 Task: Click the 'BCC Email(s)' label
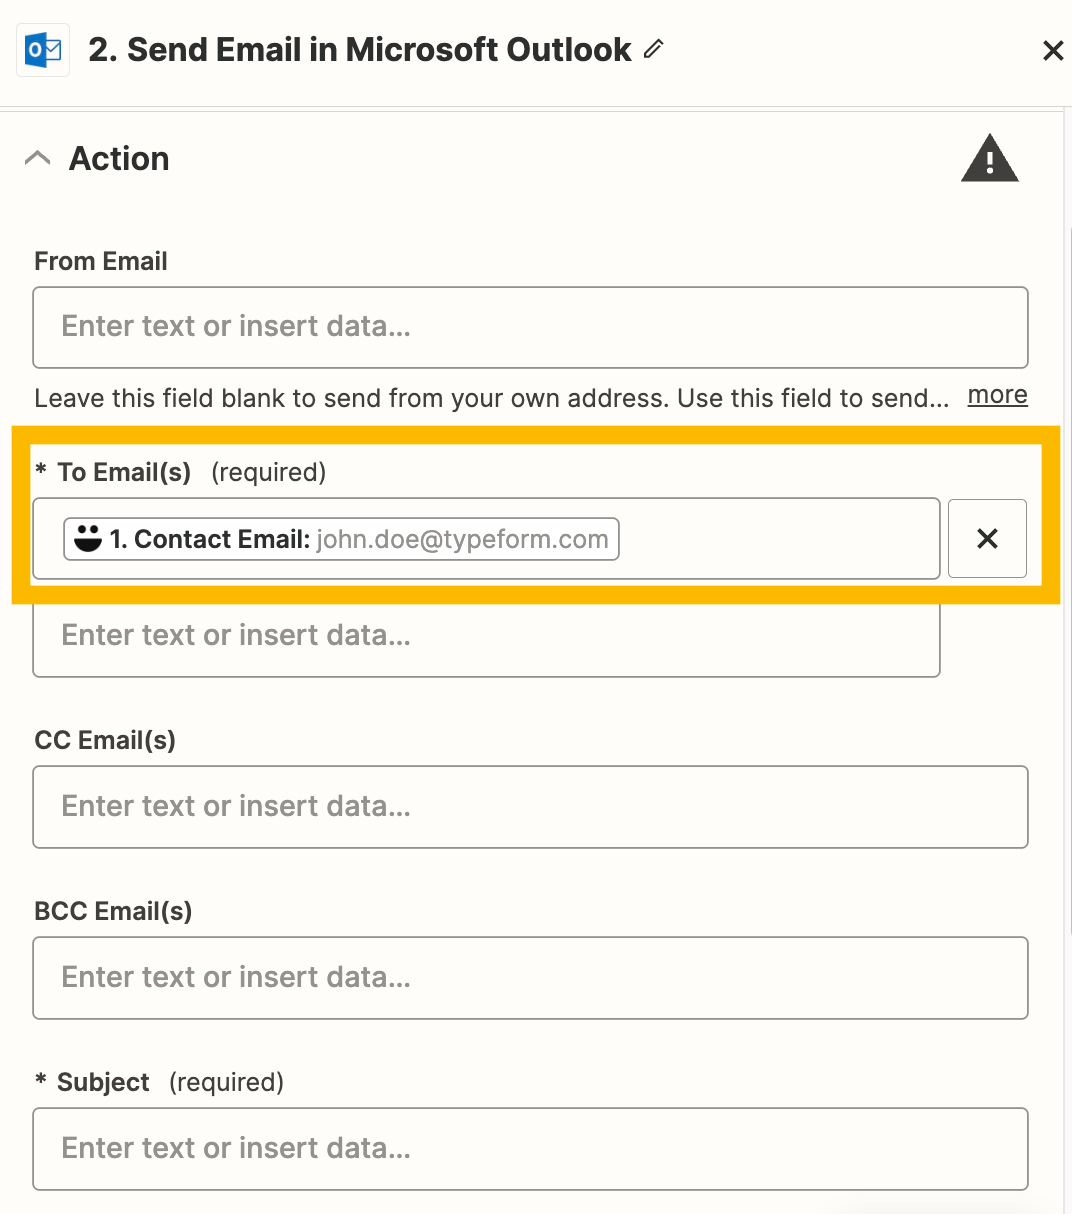point(113,911)
